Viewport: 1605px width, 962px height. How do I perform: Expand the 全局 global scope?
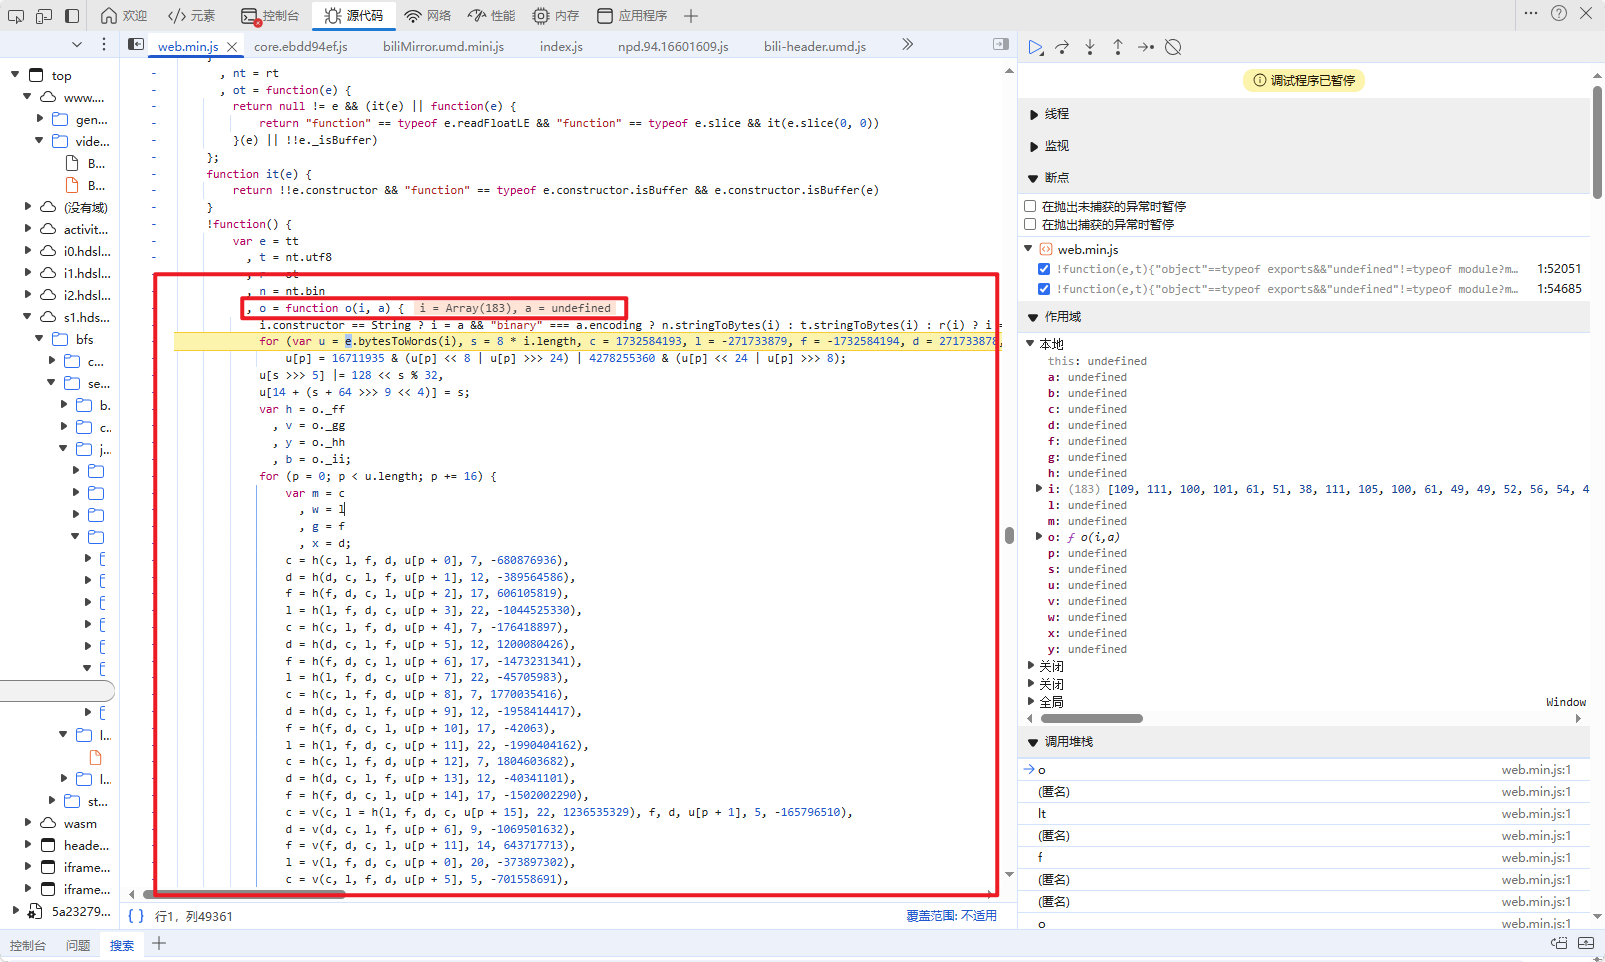click(x=1031, y=702)
